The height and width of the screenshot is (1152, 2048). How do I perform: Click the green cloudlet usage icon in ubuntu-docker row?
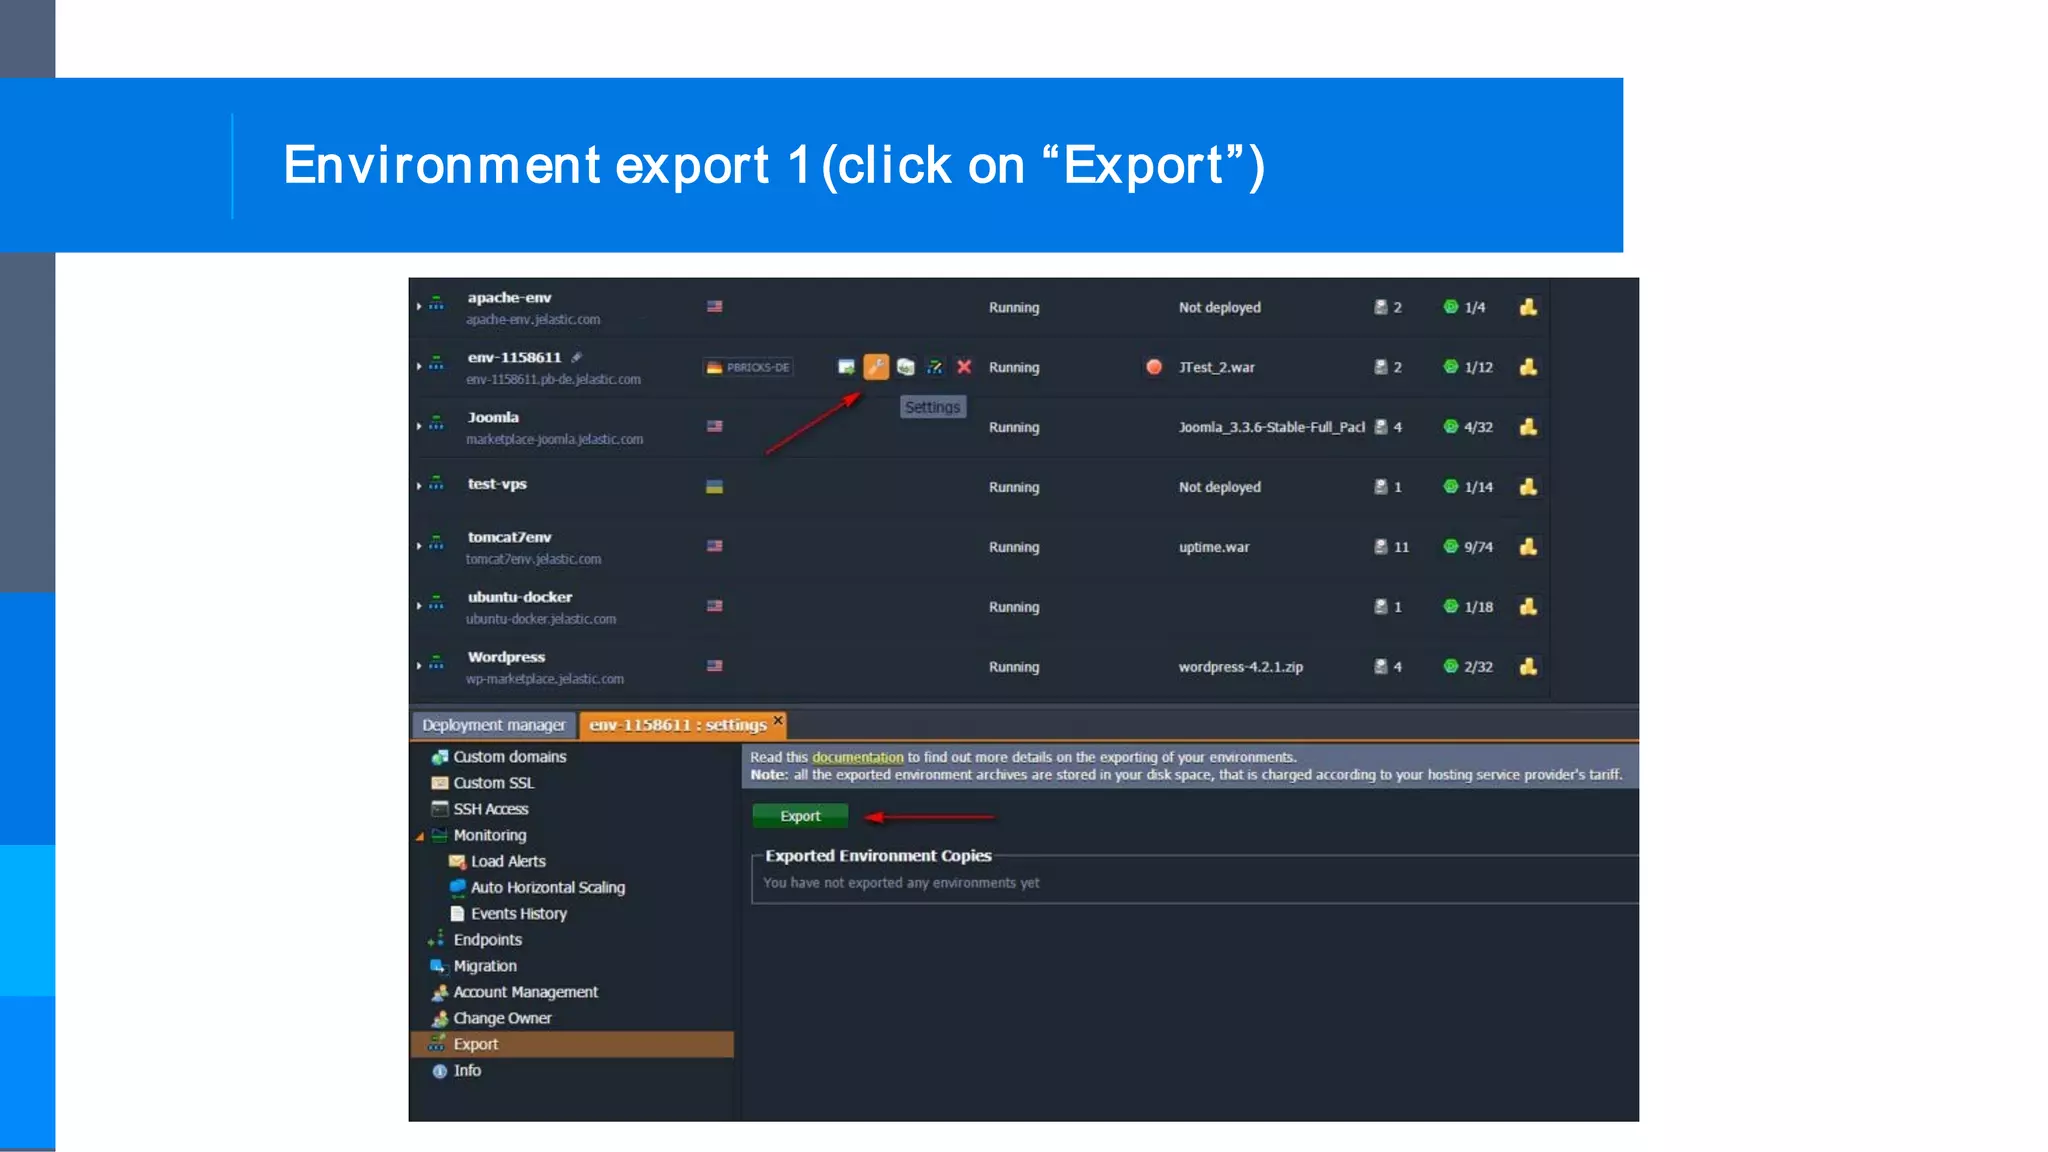click(1450, 607)
